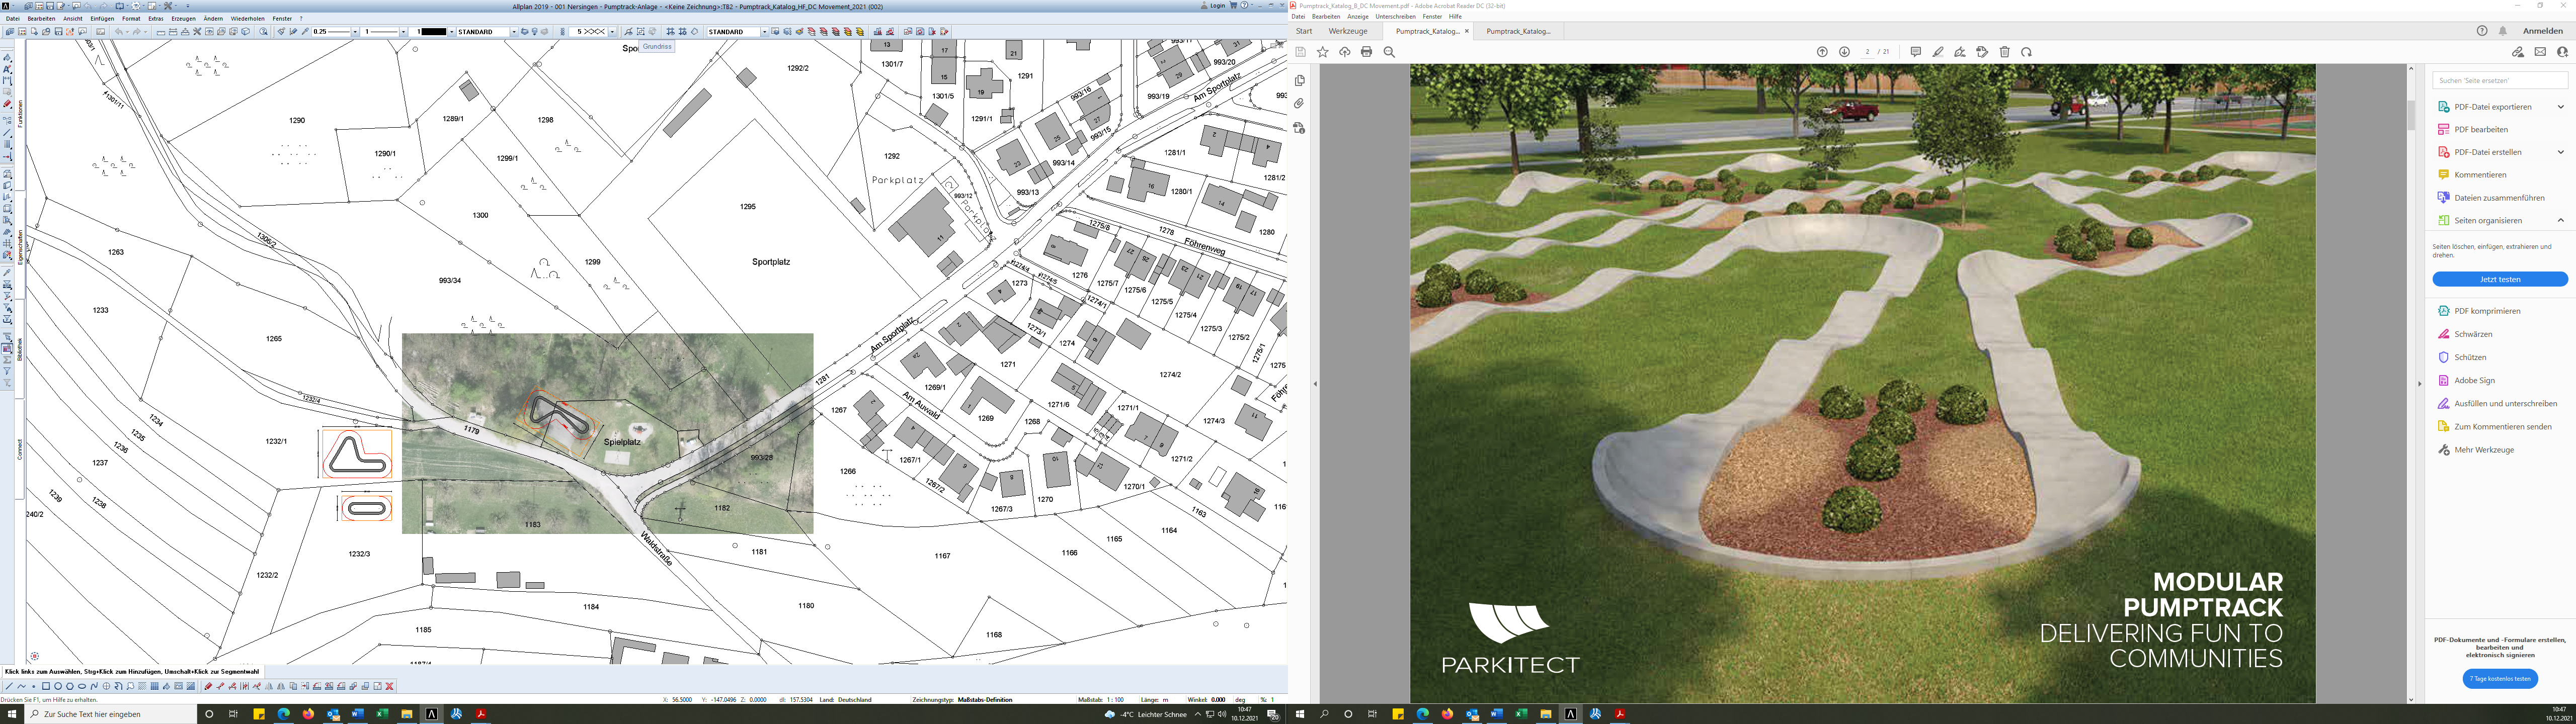Open Excel from the Windows taskbar
This screenshot has width=2576, height=724.
(x=382, y=714)
